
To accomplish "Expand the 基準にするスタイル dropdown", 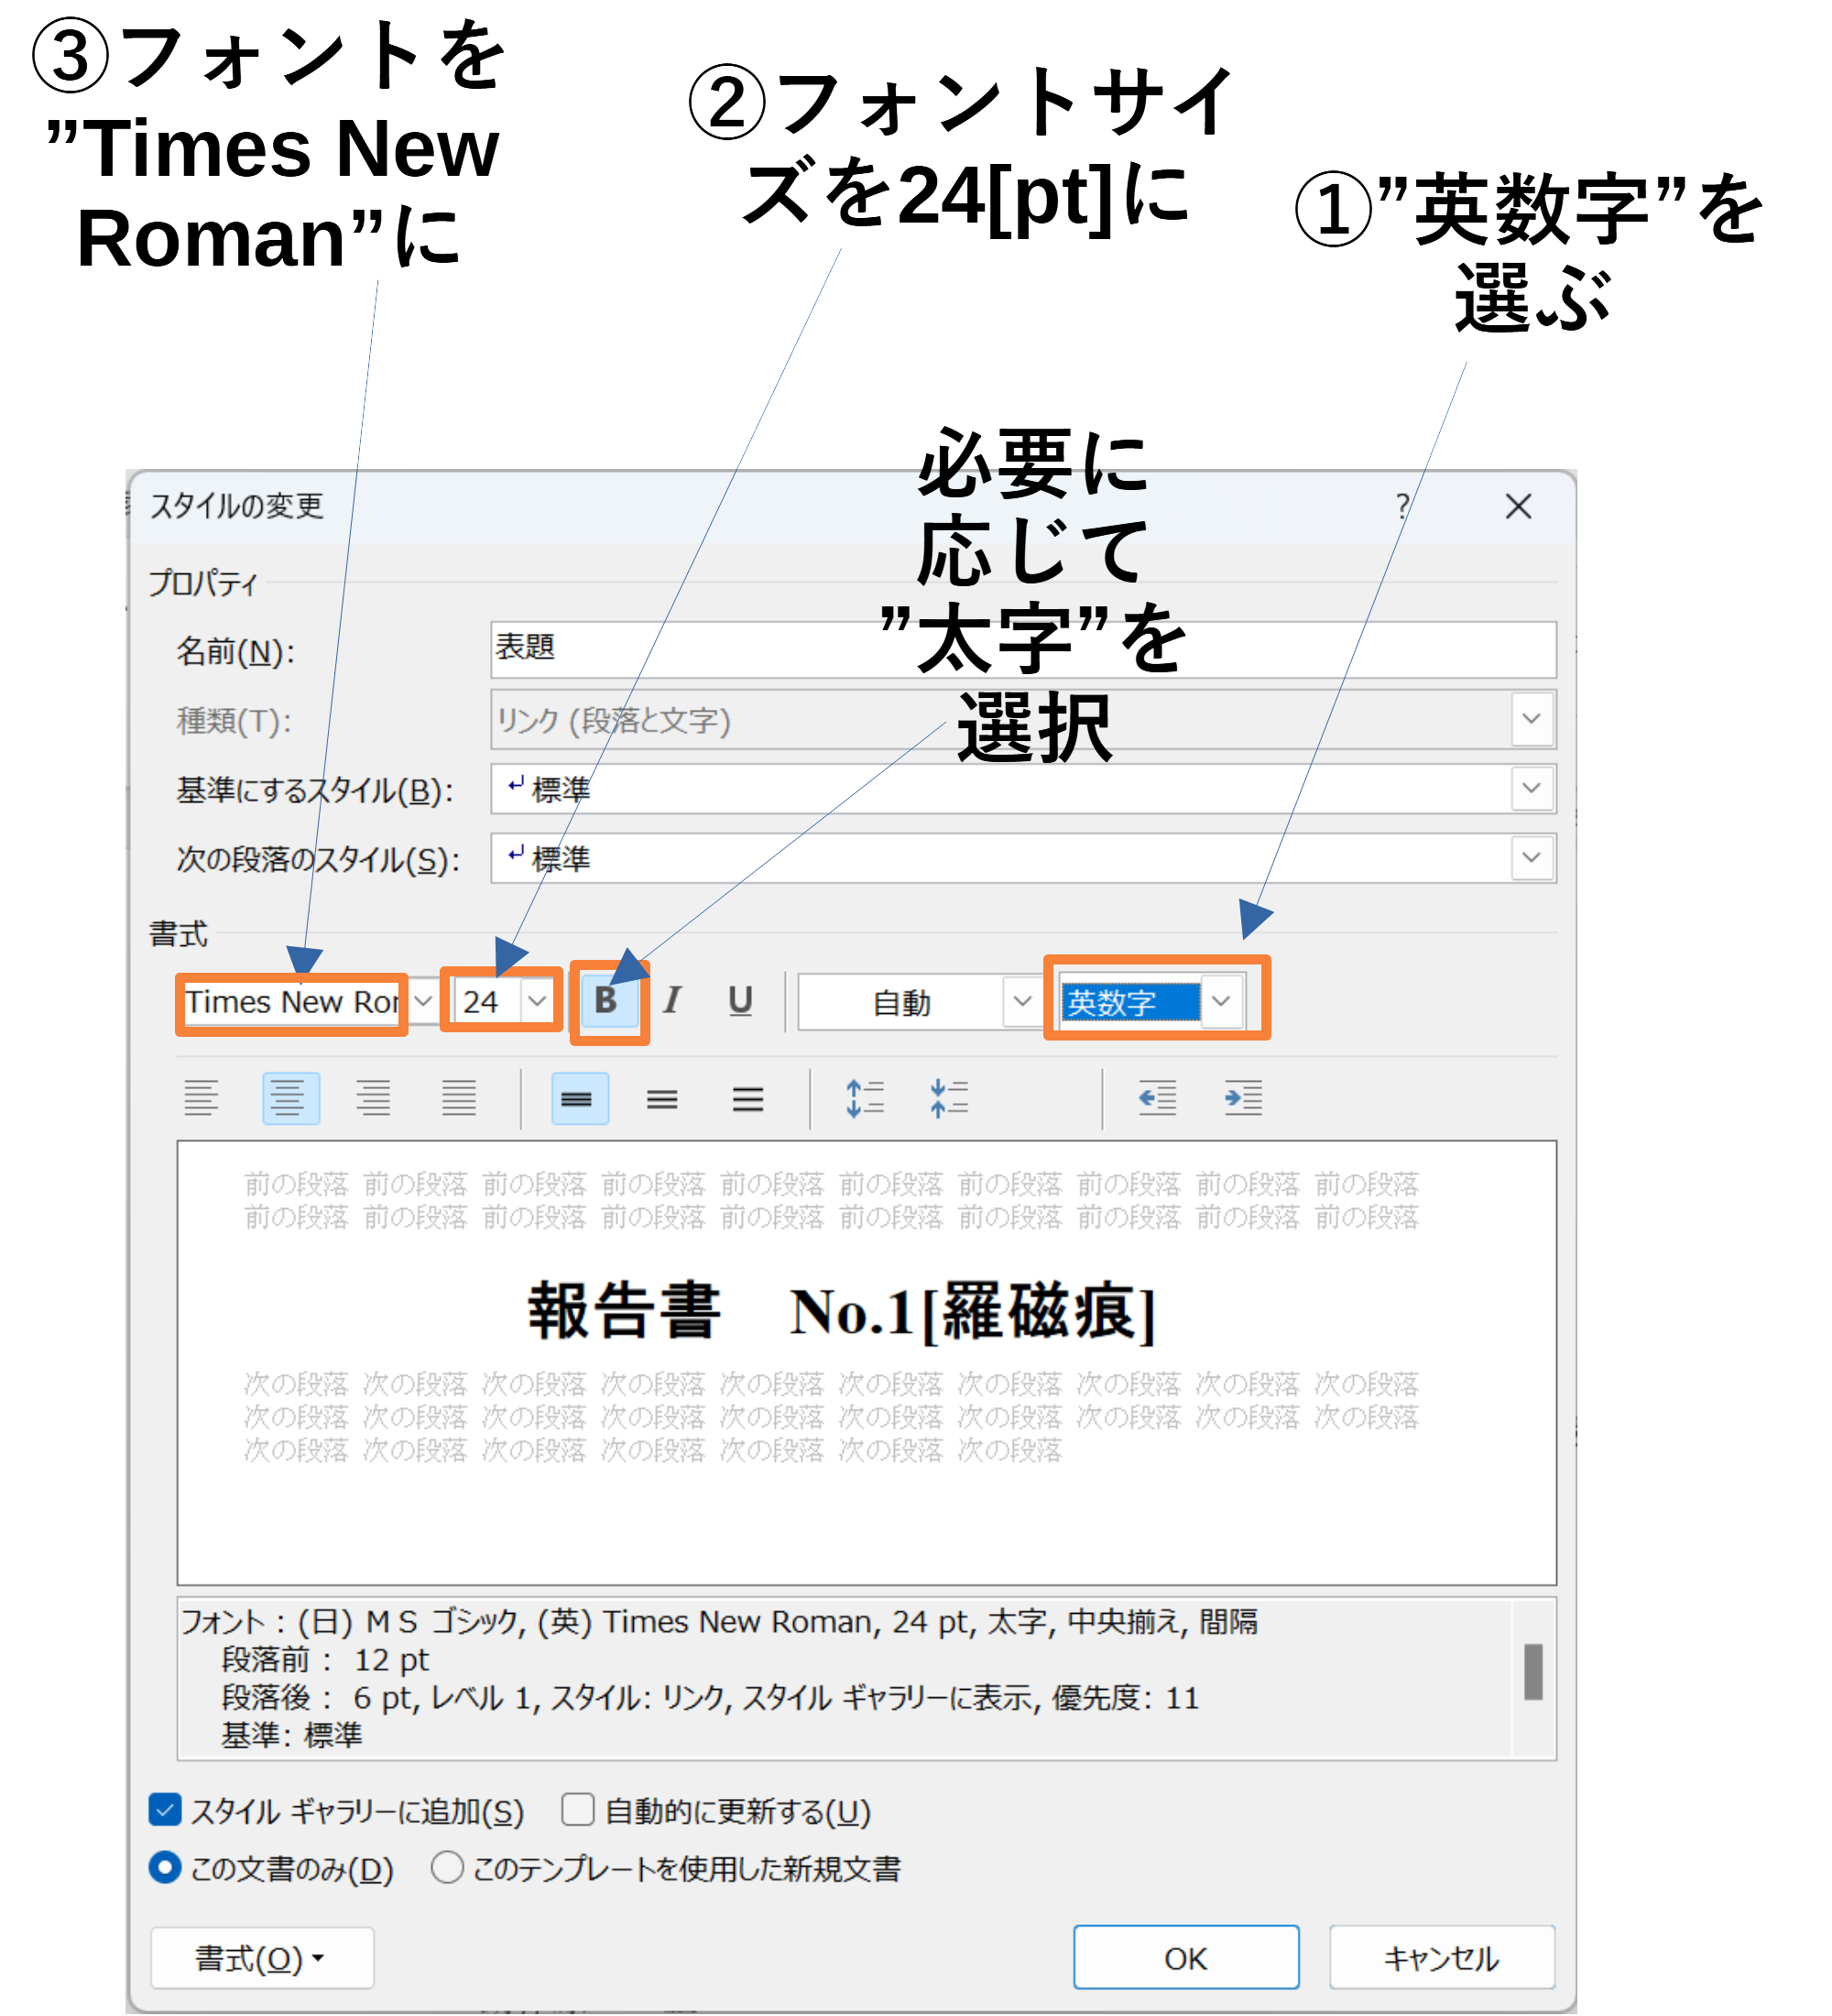I will tap(1532, 789).
